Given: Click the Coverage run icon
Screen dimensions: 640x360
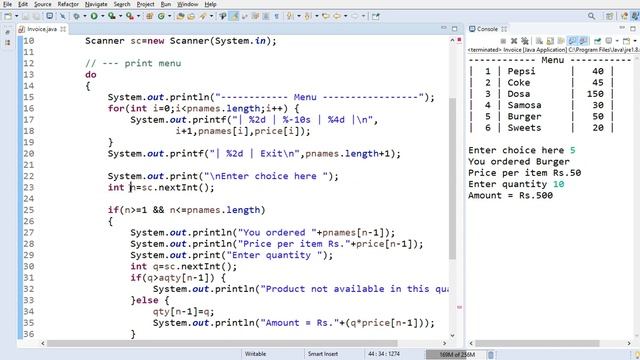Looking at the screenshot, I should [111, 16].
